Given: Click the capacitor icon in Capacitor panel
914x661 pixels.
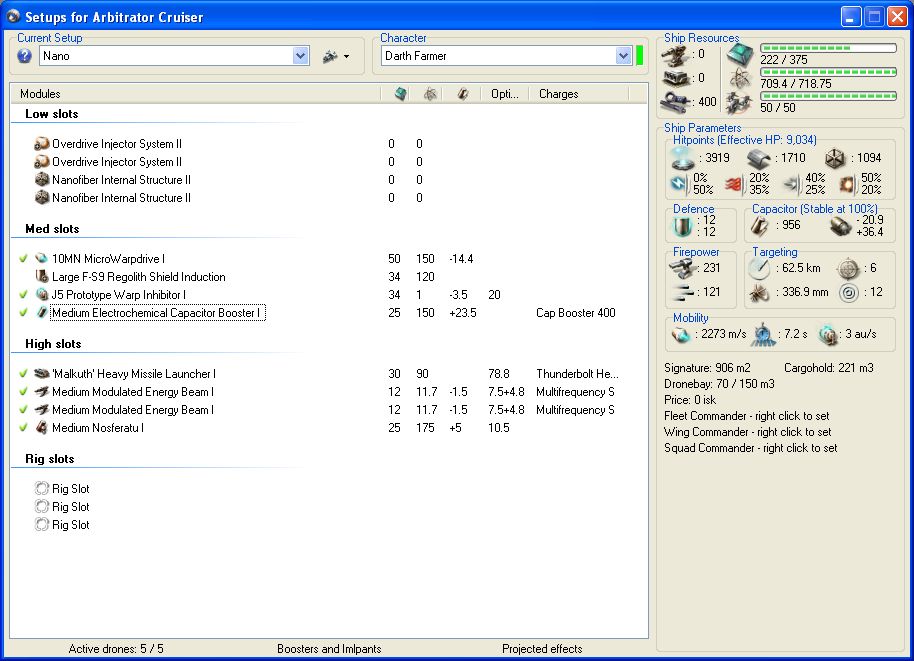Looking at the screenshot, I should coord(760,226).
